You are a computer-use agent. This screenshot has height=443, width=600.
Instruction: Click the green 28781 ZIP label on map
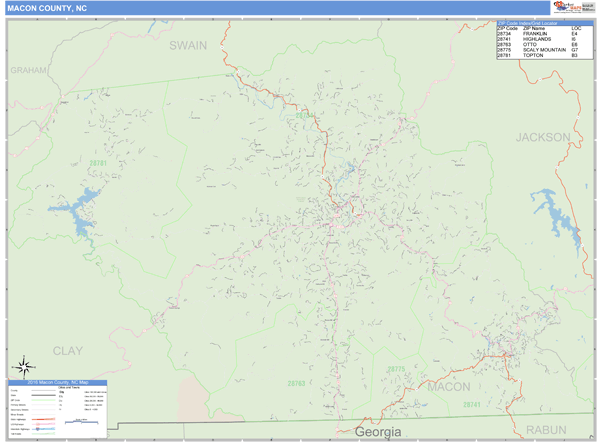click(97, 162)
